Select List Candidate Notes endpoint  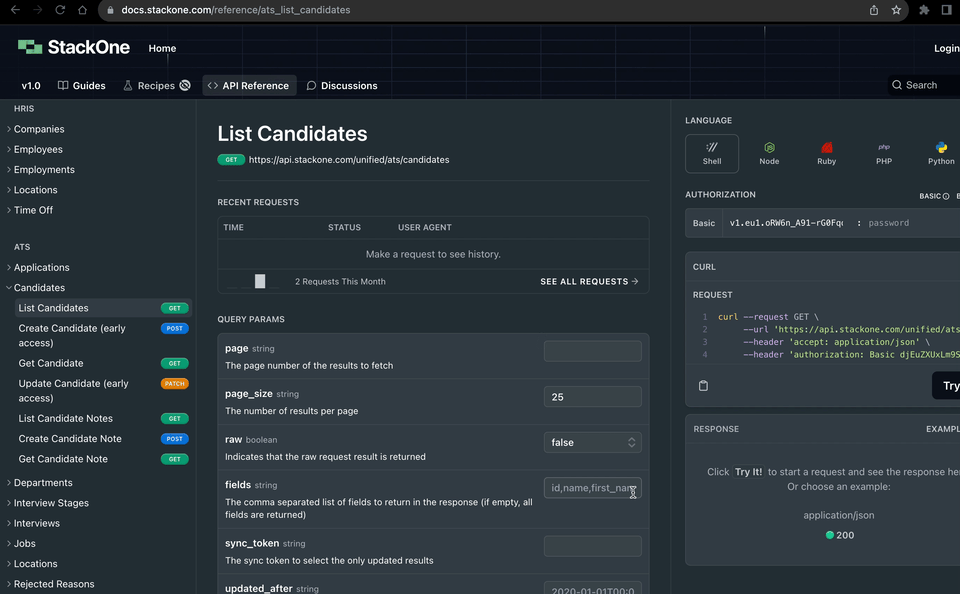[x=65, y=418]
